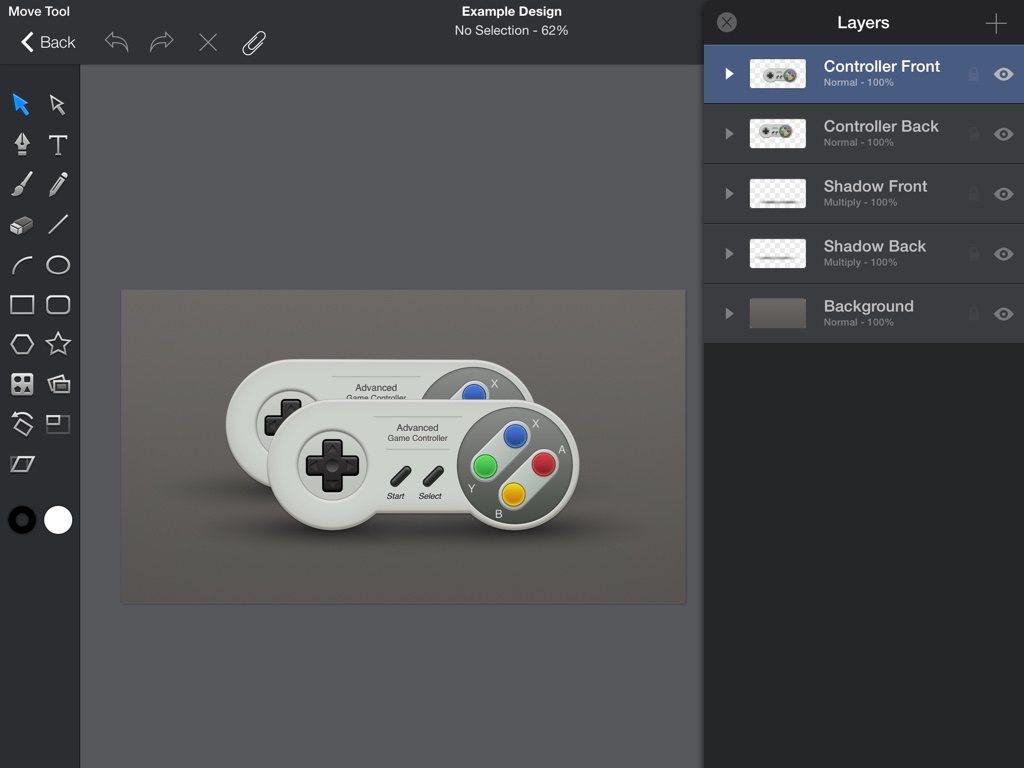The width and height of the screenshot is (1024, 768).
Task: Click the paperclip attachment icon
Action: tap(253, 43)
